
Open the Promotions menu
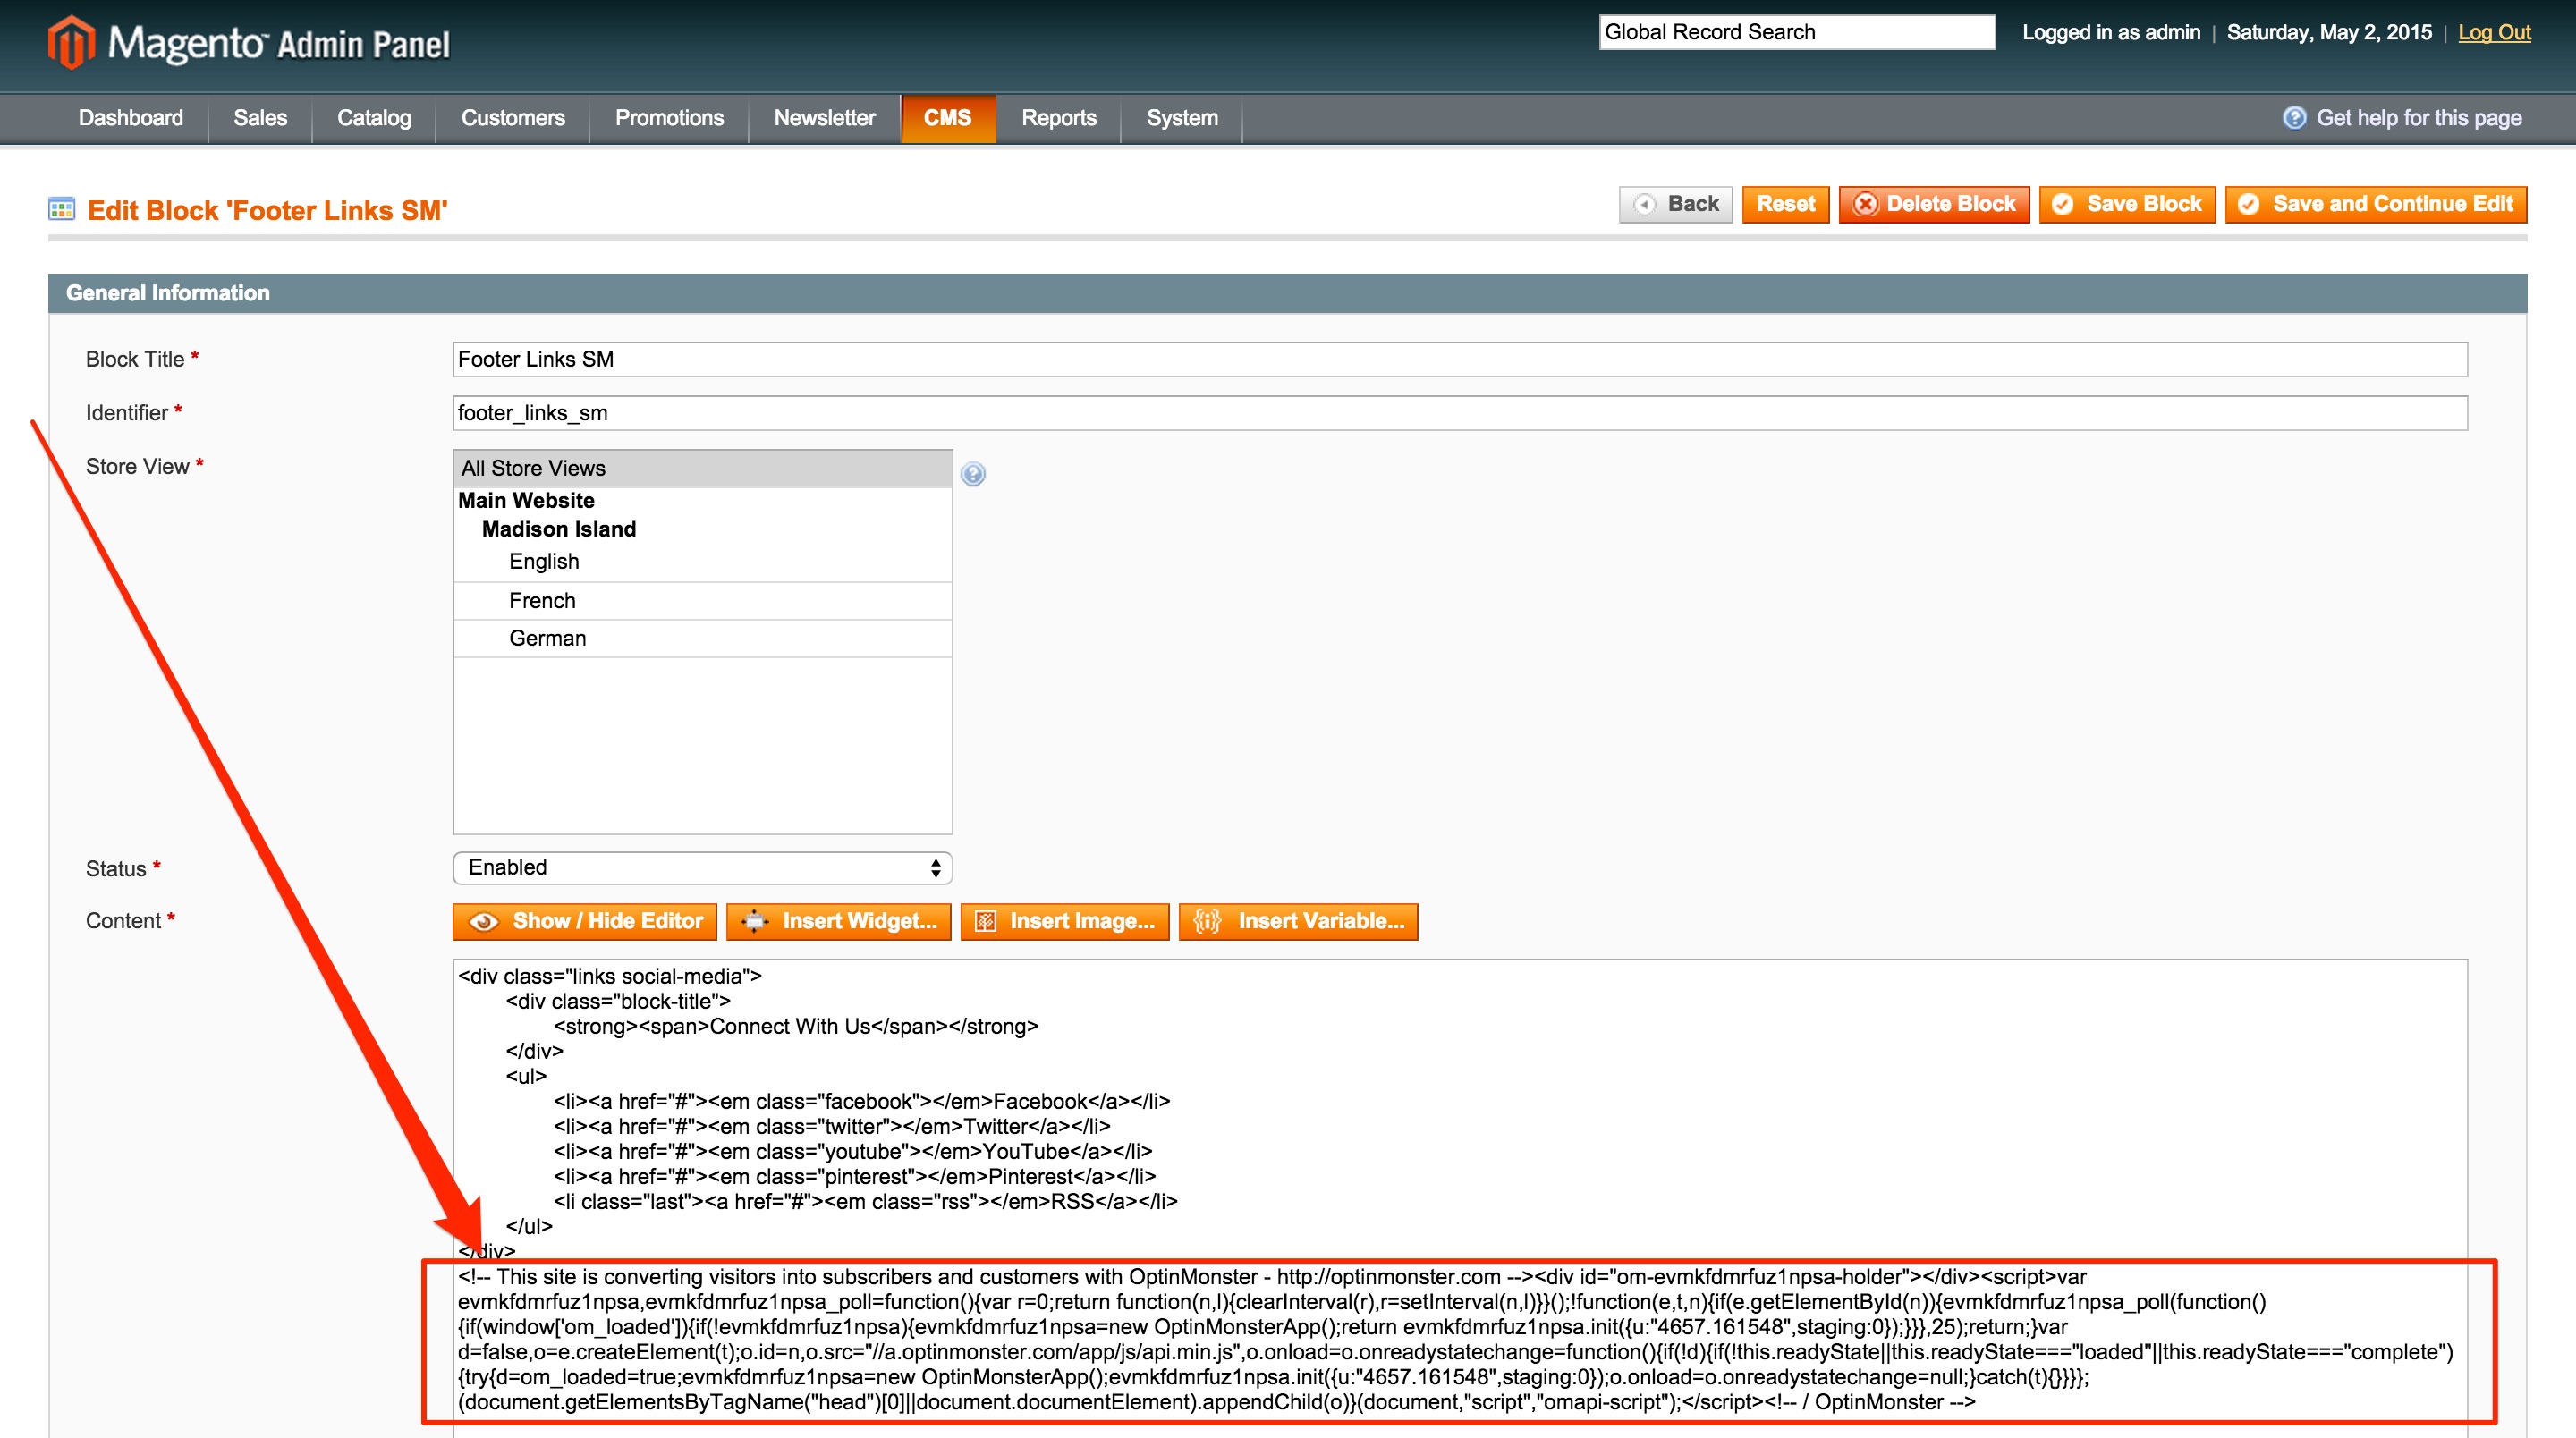click(669, 118)
